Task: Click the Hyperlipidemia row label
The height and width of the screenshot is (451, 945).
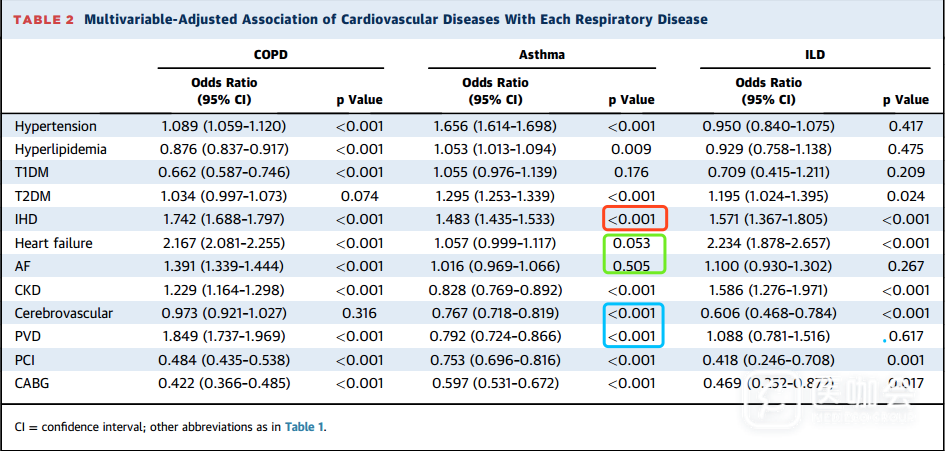Action: 62,149
